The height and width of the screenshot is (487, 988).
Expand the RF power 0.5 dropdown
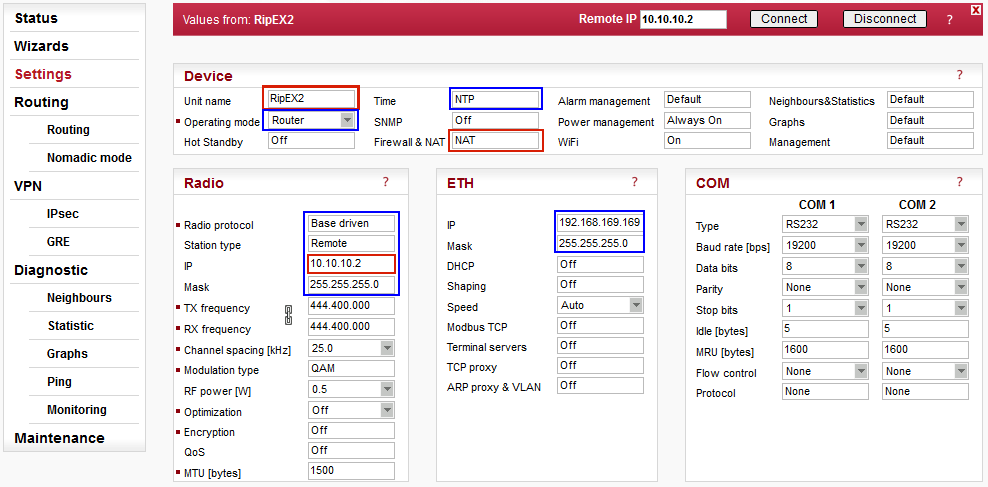(x=352, y=390)
